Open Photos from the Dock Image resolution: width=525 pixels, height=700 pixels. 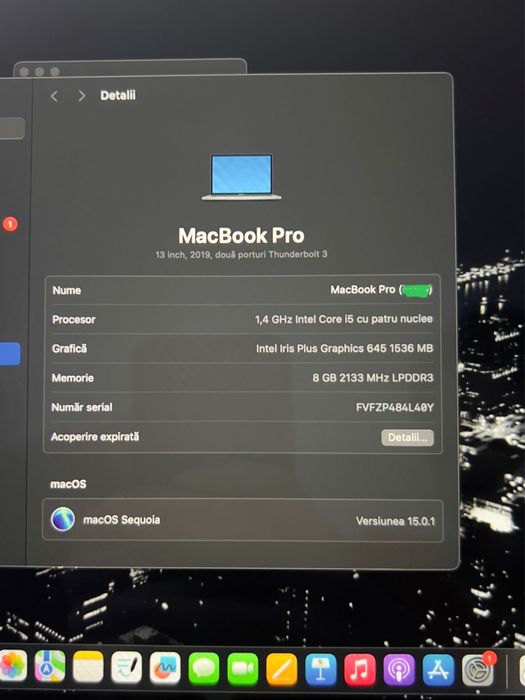click(x=12, y=666)
